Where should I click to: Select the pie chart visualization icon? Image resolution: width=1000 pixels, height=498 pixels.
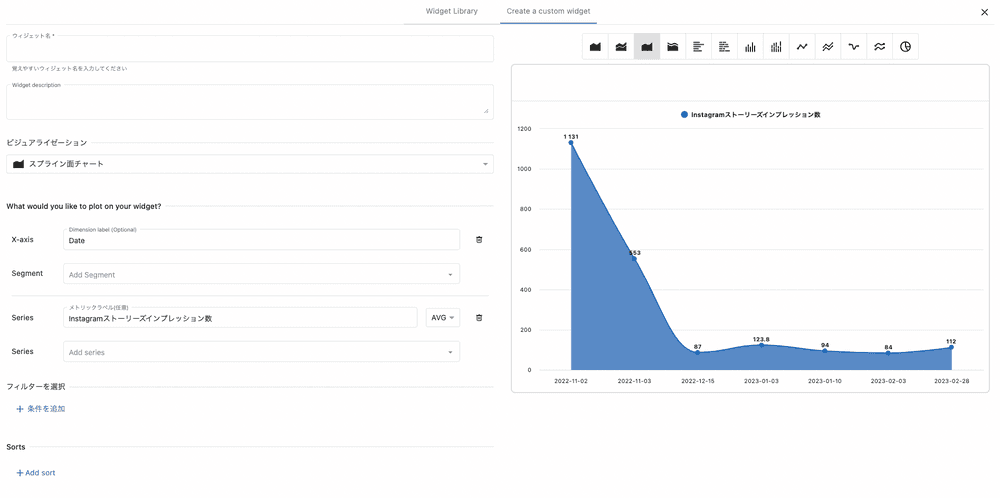[x=905, y=47]
